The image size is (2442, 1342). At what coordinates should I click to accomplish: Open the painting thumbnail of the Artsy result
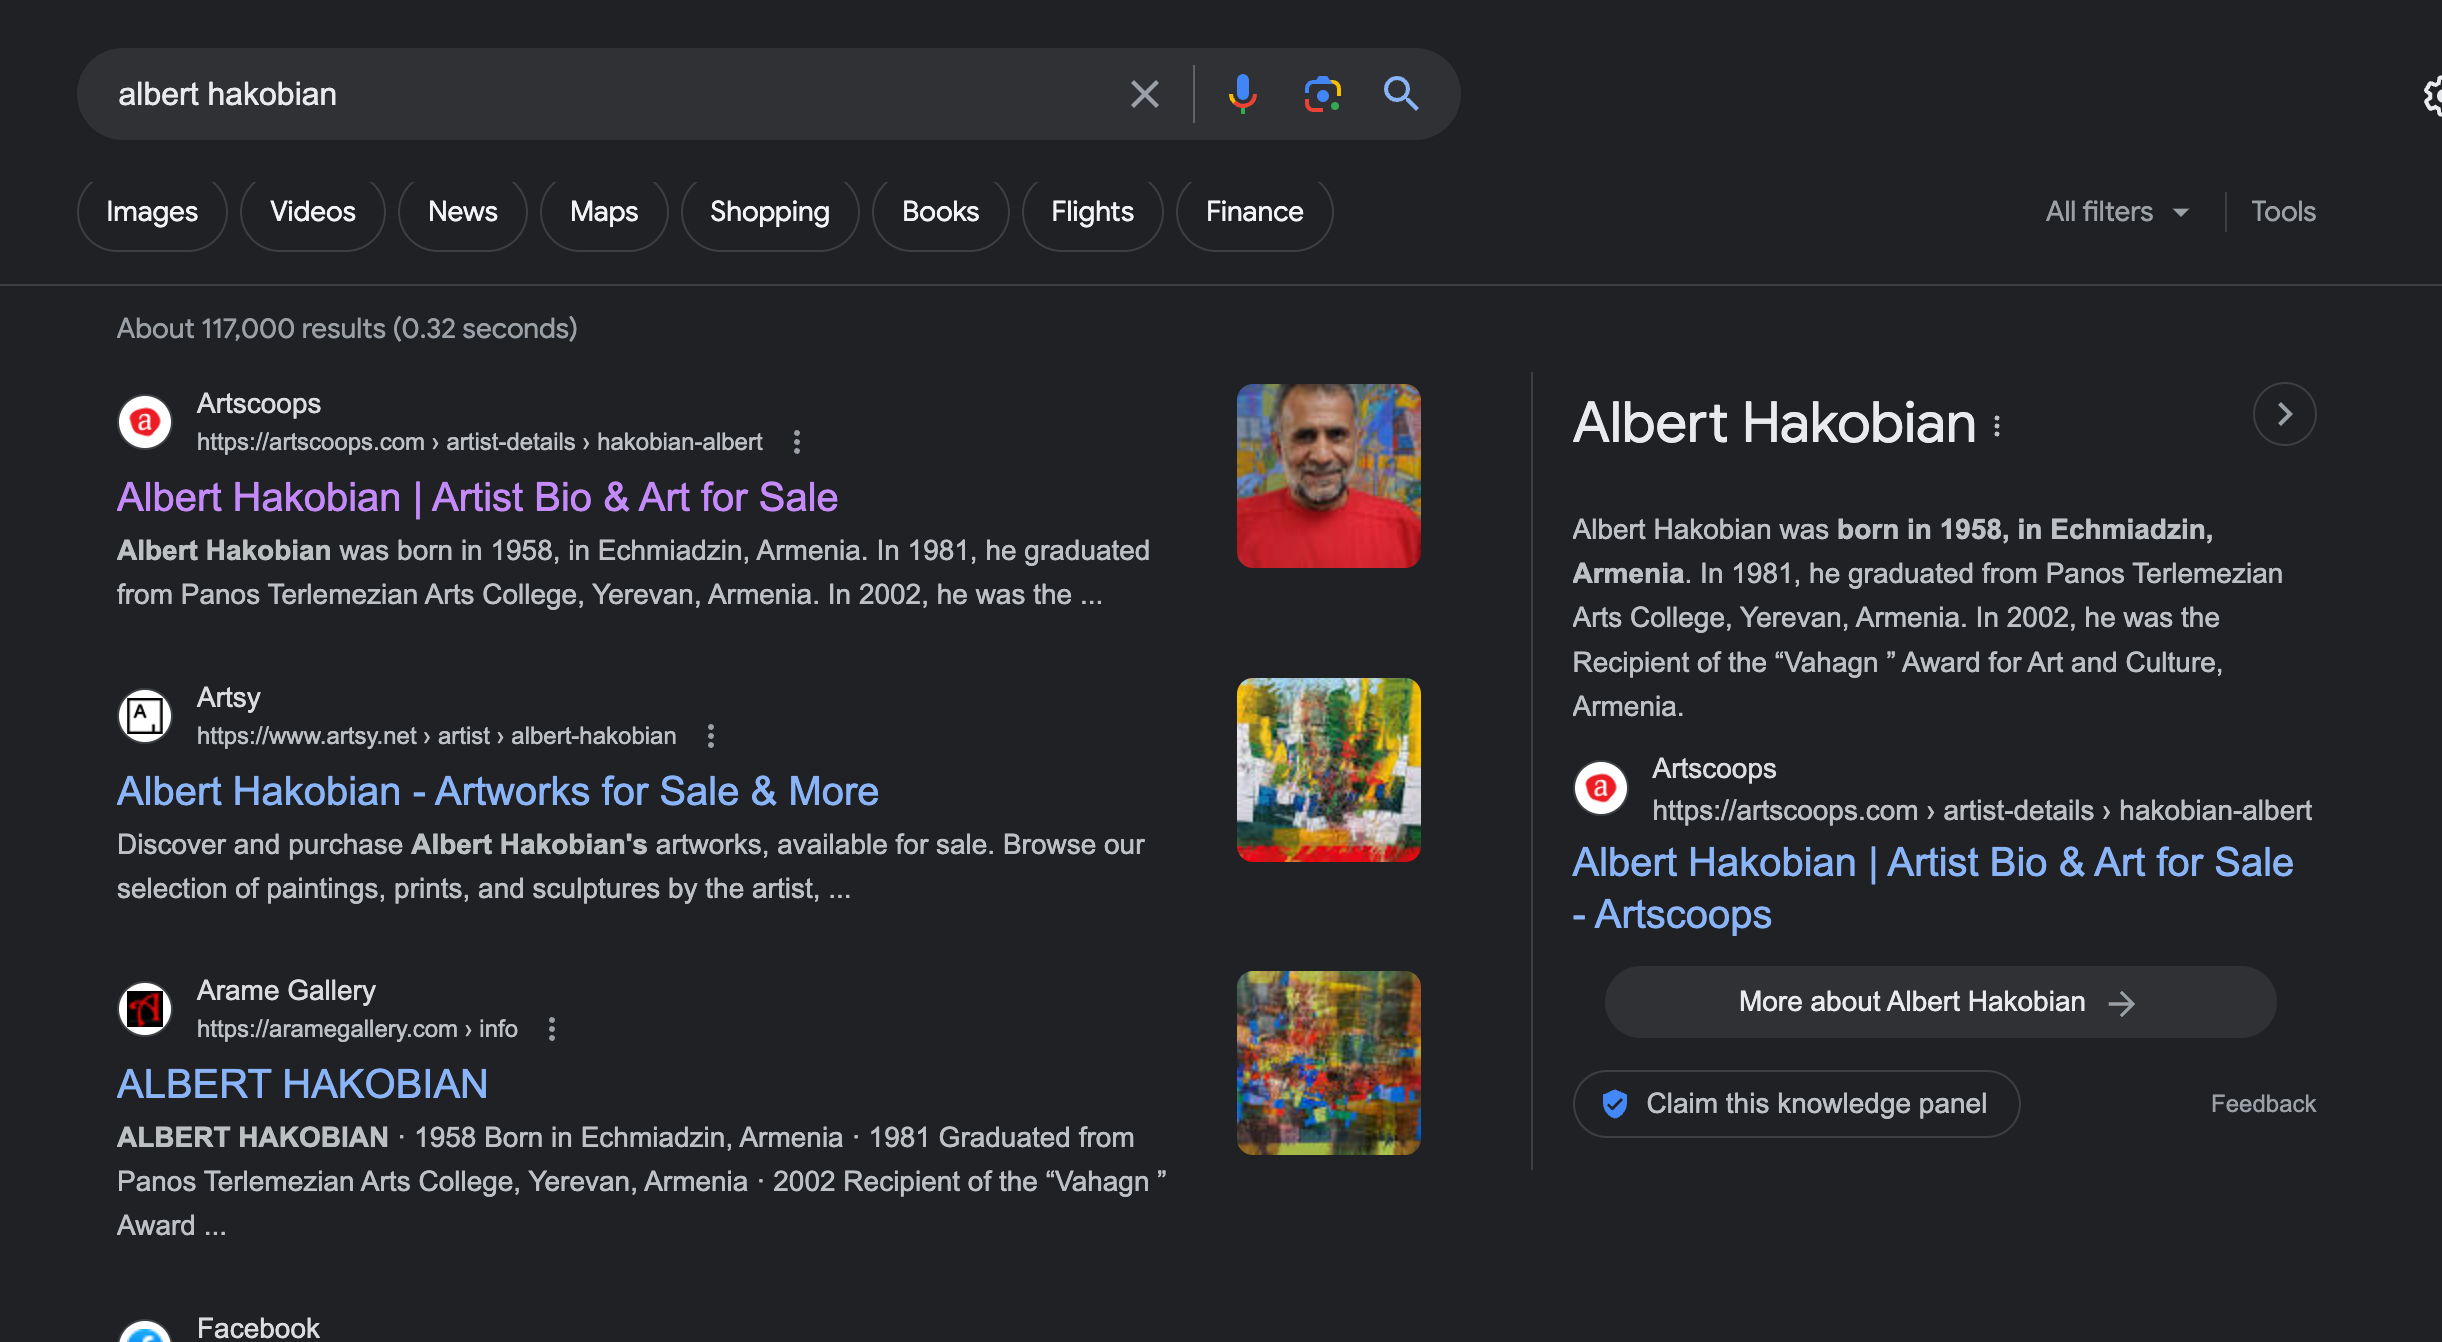(x=1328, y=770)
